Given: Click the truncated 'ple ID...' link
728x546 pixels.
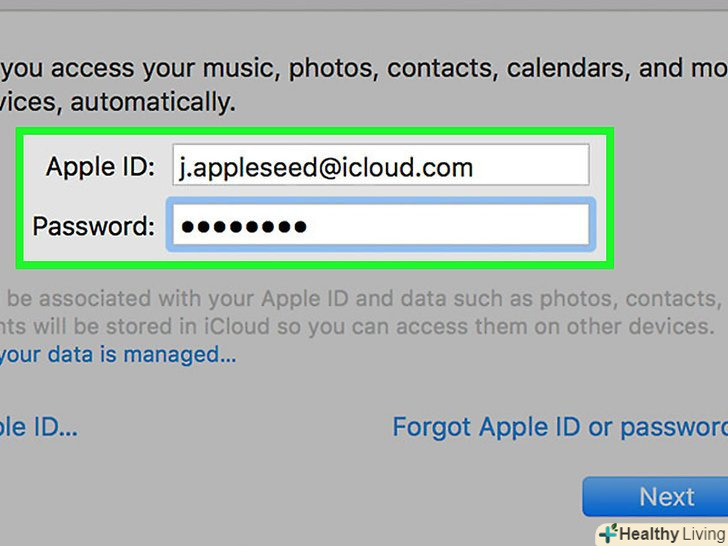Looking at the screenshot, I should [38, 427].
